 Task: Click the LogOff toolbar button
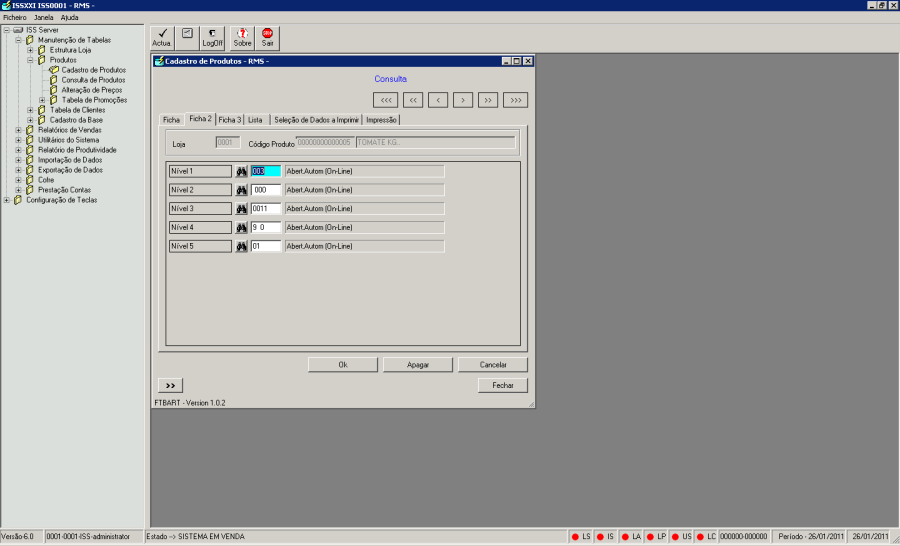point(212,38)
